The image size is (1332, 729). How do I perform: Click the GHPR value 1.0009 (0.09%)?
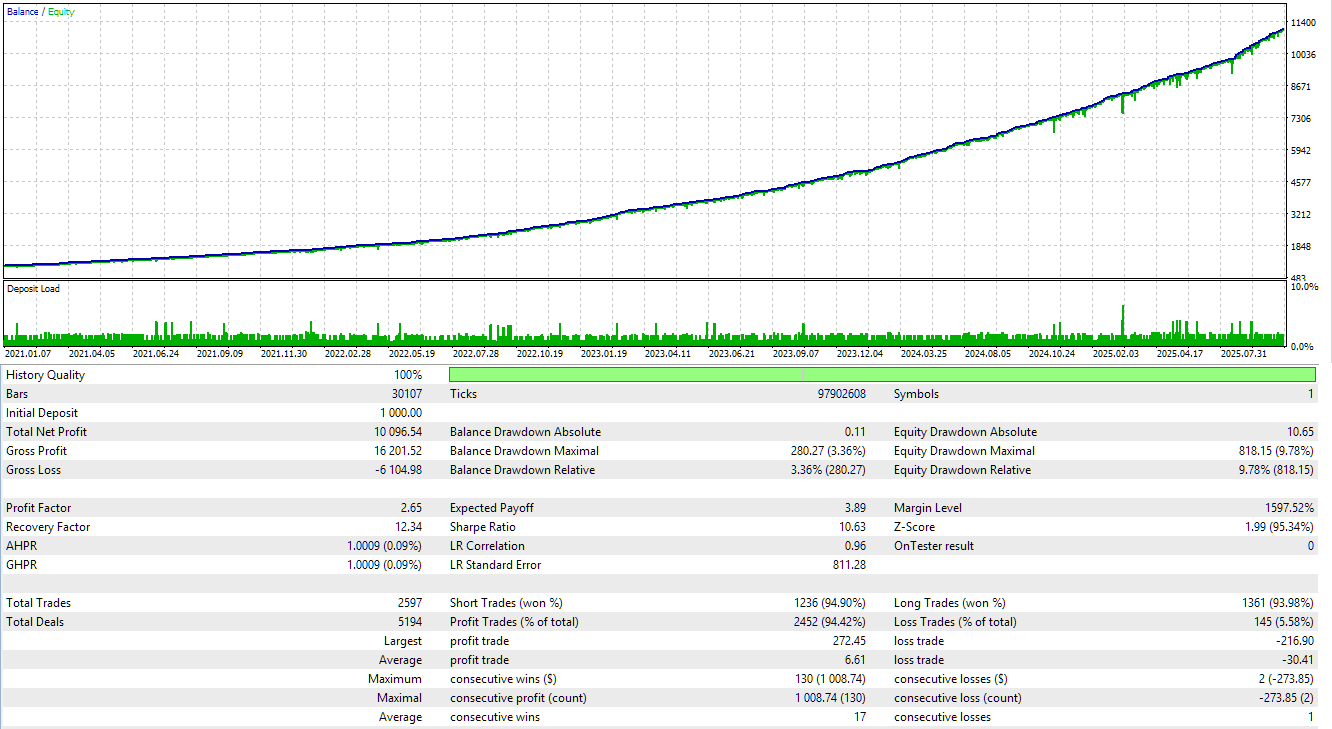(384, 565)
